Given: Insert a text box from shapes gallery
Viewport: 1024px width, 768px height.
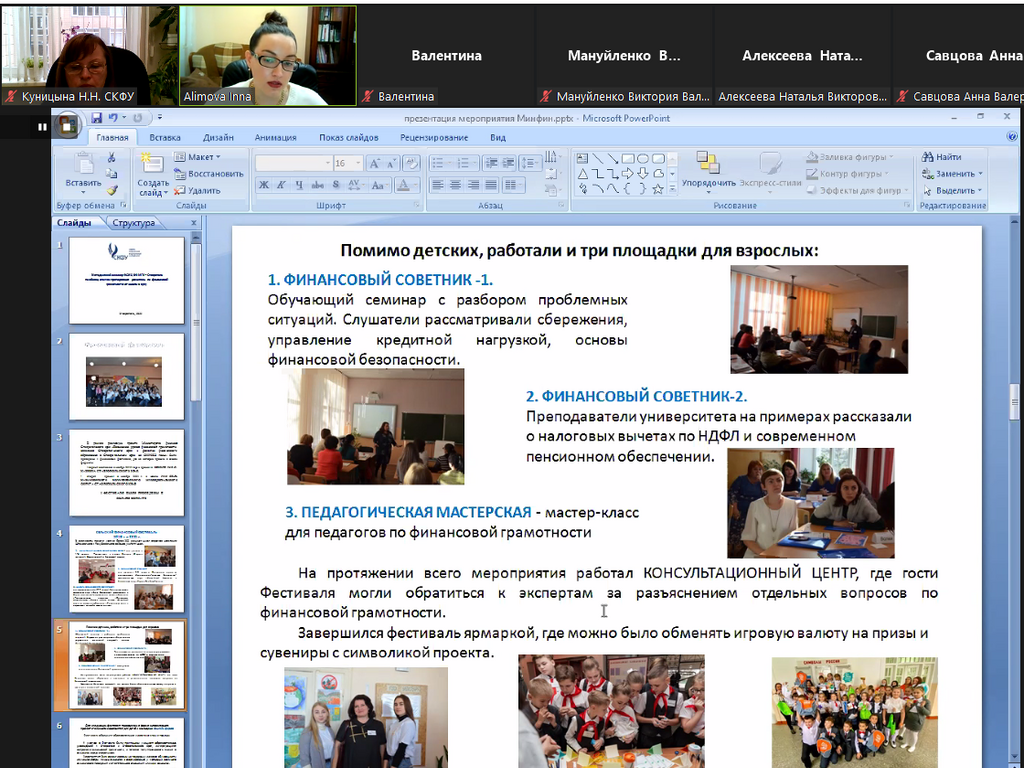Looking at the screenshot, I should [x=583, y=159].
